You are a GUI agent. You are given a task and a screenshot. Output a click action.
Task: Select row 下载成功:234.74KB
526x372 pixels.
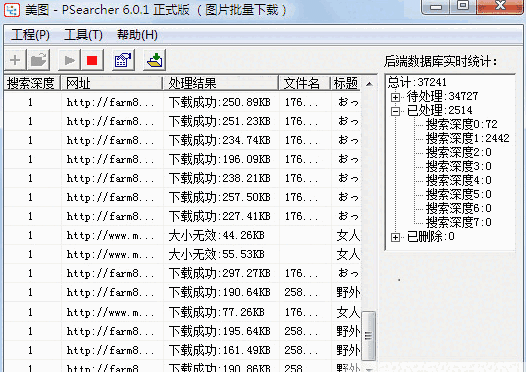tap(183, 140)
